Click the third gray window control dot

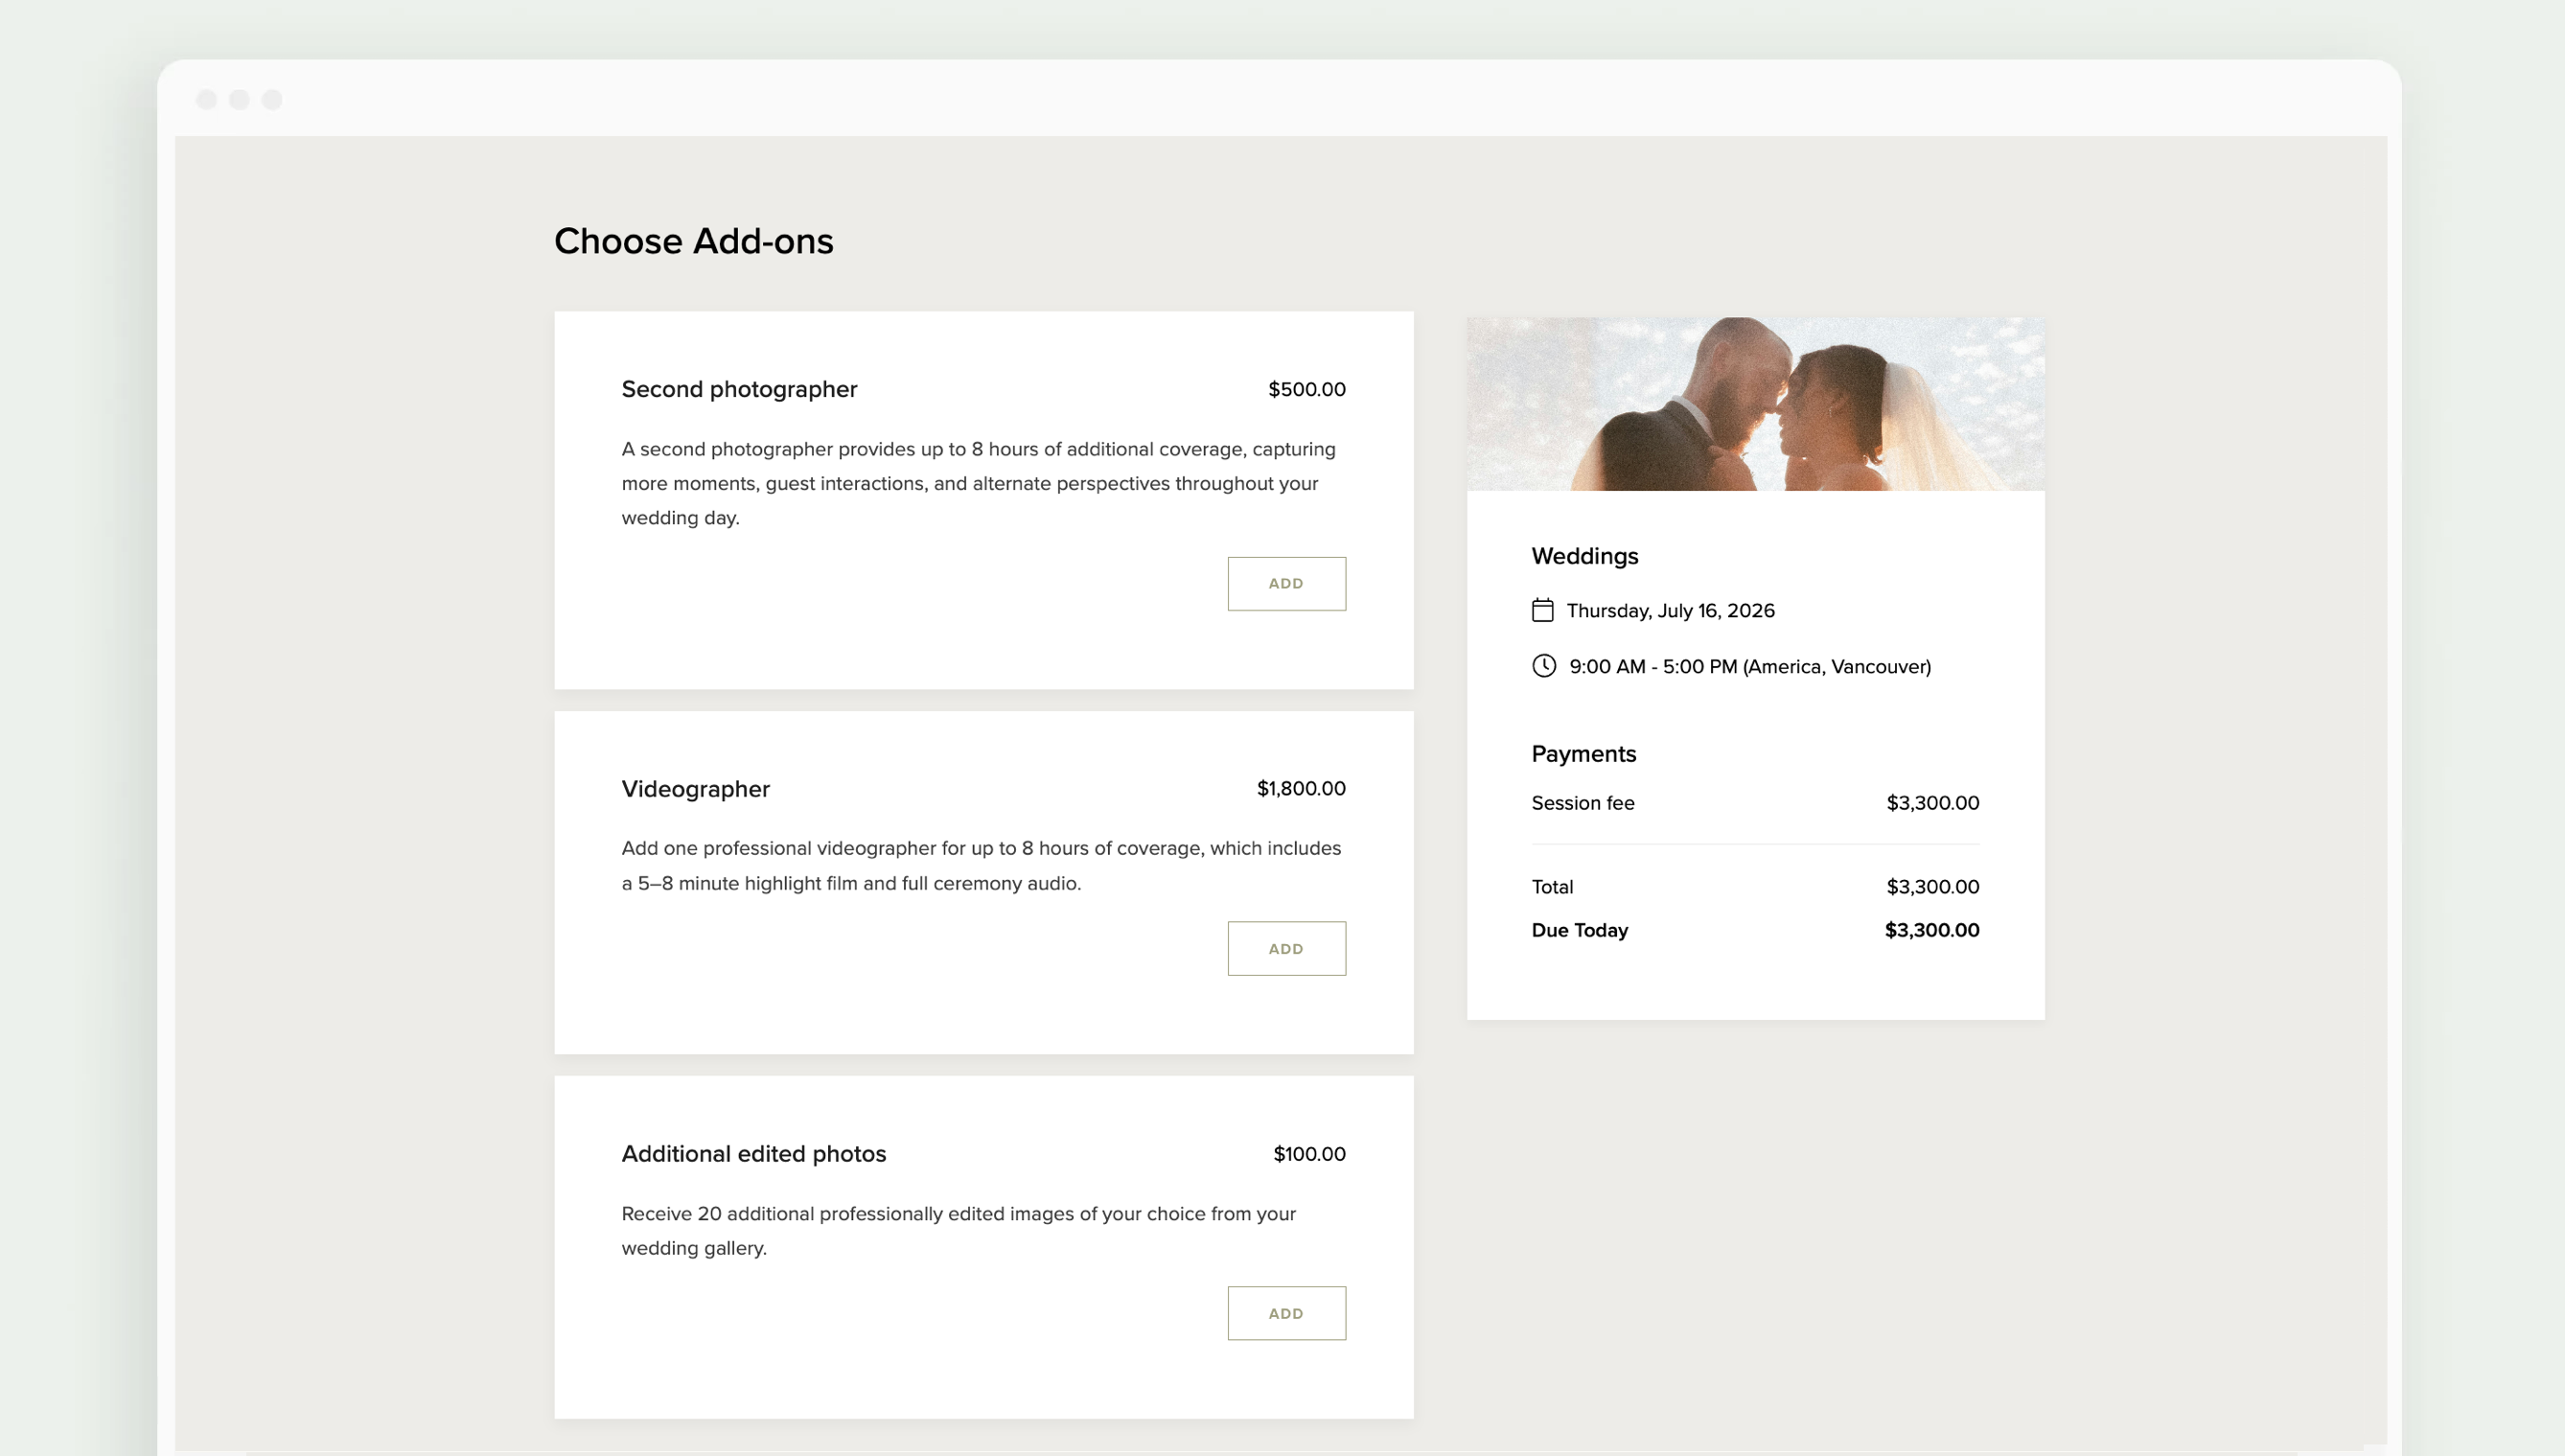click(272, 99)
